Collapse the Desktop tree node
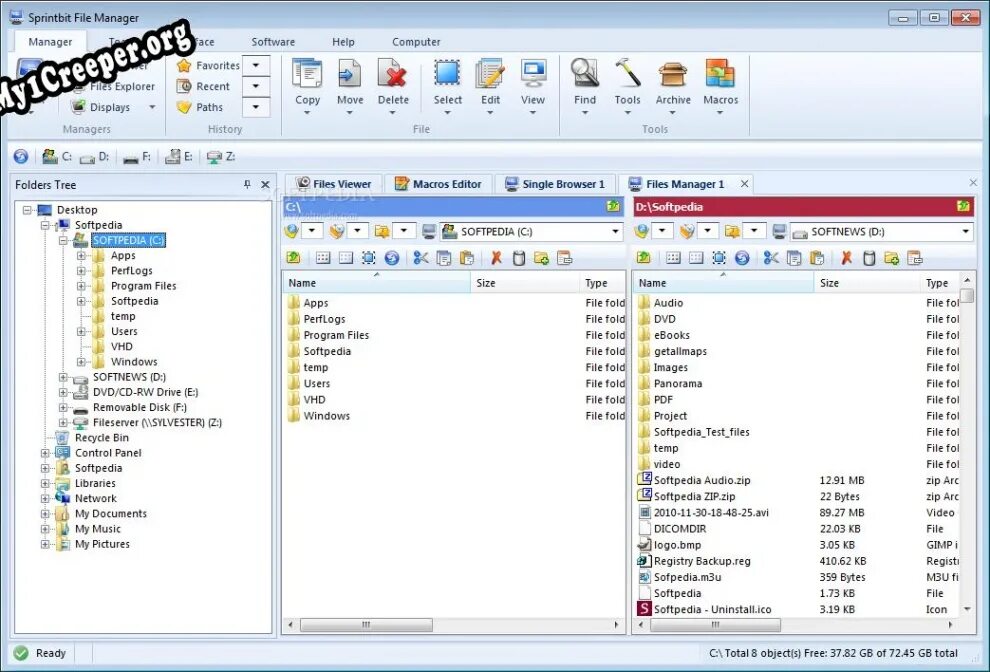 (x=27, y=210)
